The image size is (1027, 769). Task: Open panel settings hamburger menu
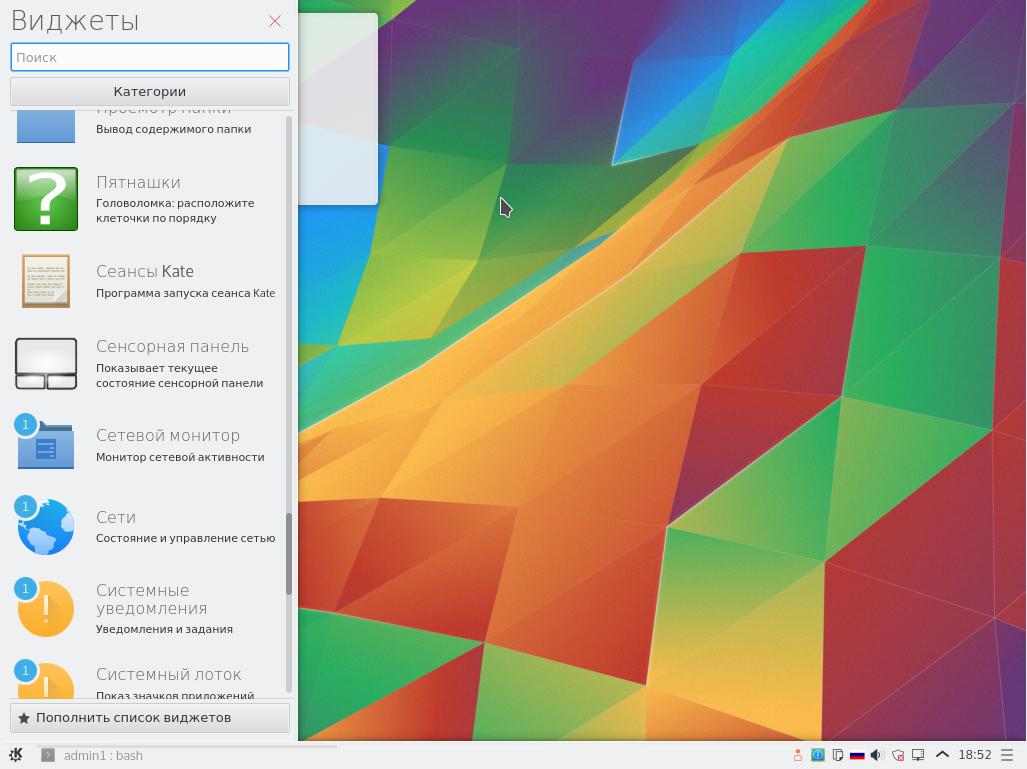click(1007, 755)
